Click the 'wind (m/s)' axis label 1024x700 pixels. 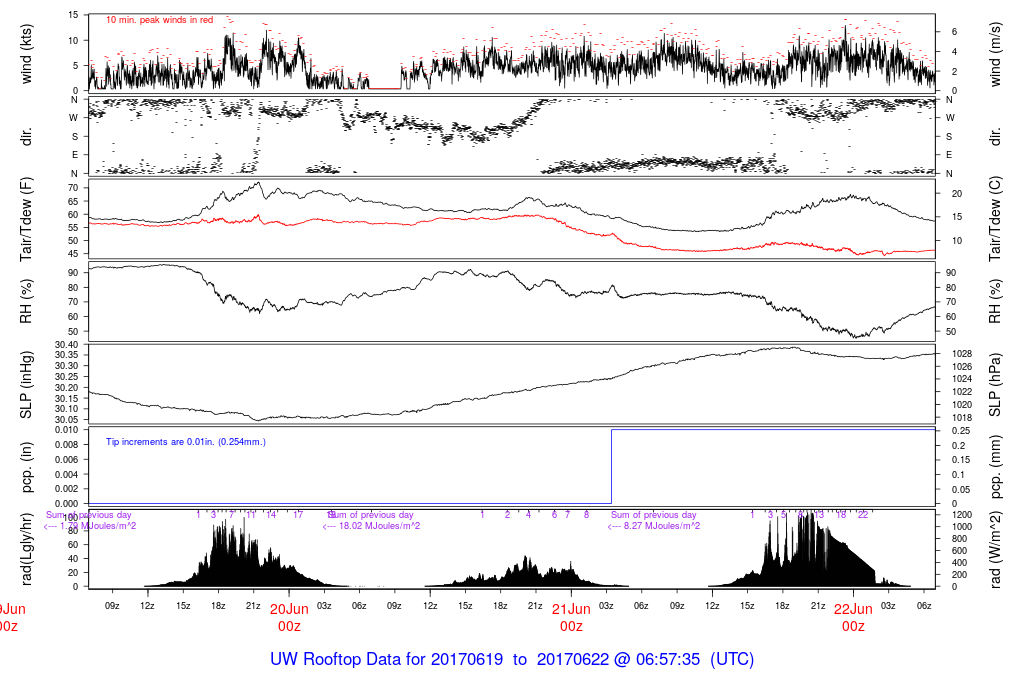point(995,54)
